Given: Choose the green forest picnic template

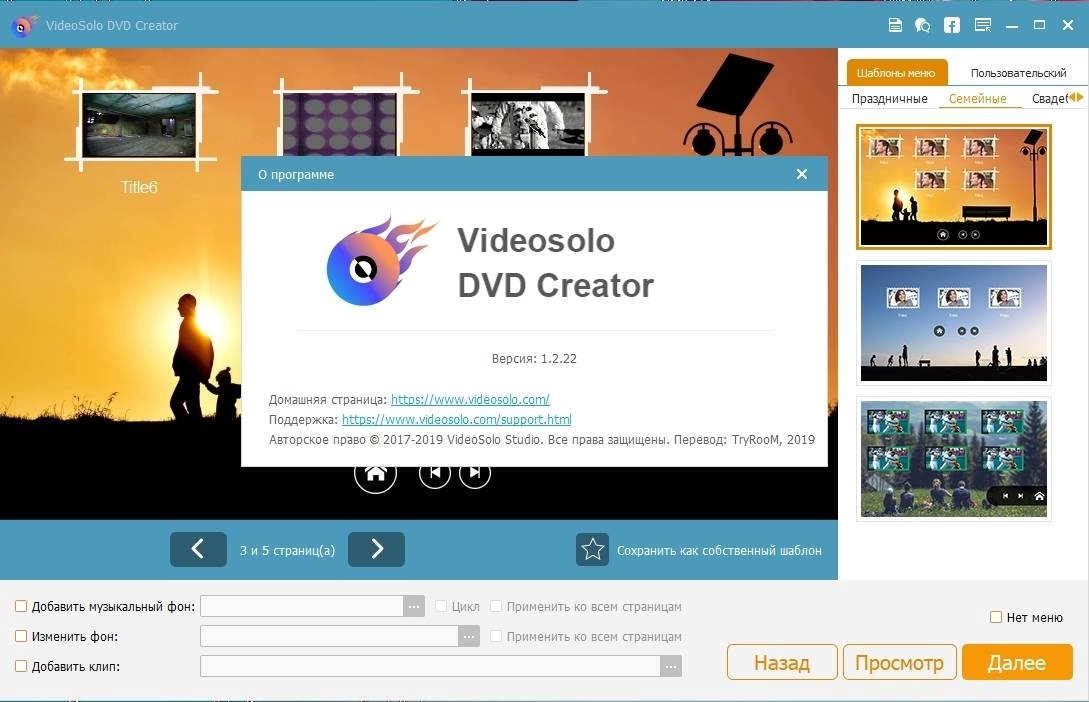Looking at the screenshot, I should pyautogui.click(x=954, y=459).
